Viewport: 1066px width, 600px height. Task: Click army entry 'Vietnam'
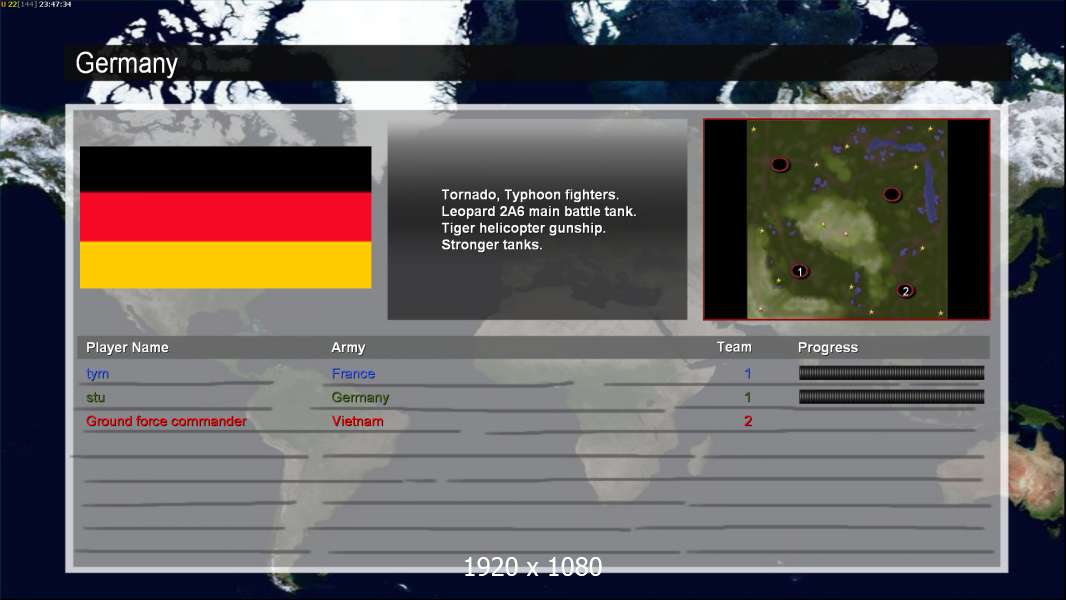click(358, 421)
